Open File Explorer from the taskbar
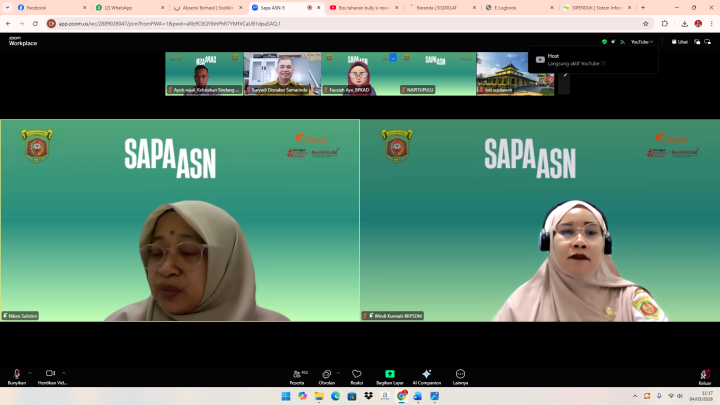 (319, 396)
